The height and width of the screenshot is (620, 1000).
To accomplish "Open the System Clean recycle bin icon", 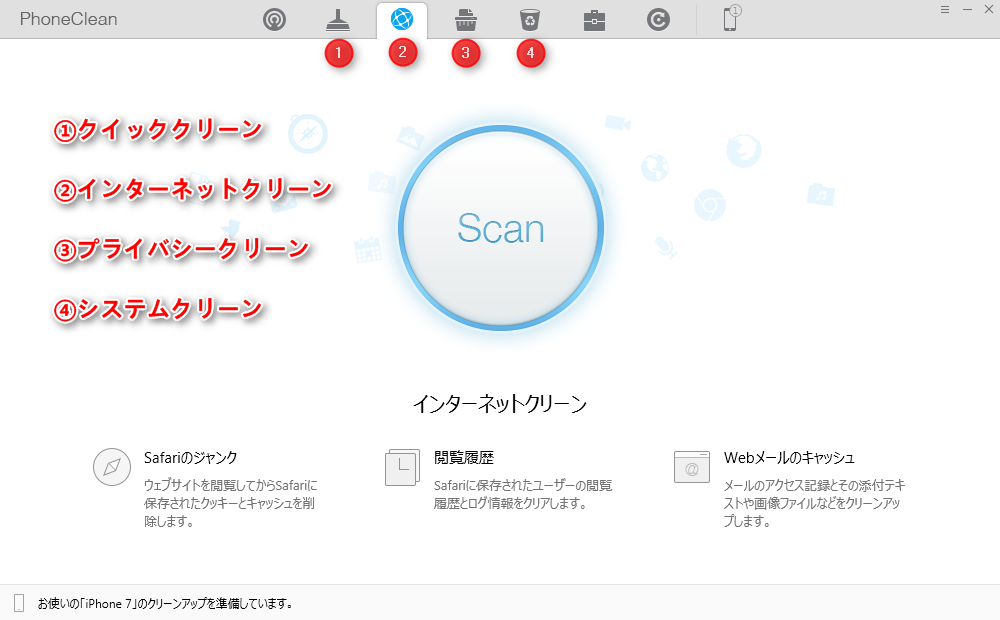I will click(x=530, y=20).
